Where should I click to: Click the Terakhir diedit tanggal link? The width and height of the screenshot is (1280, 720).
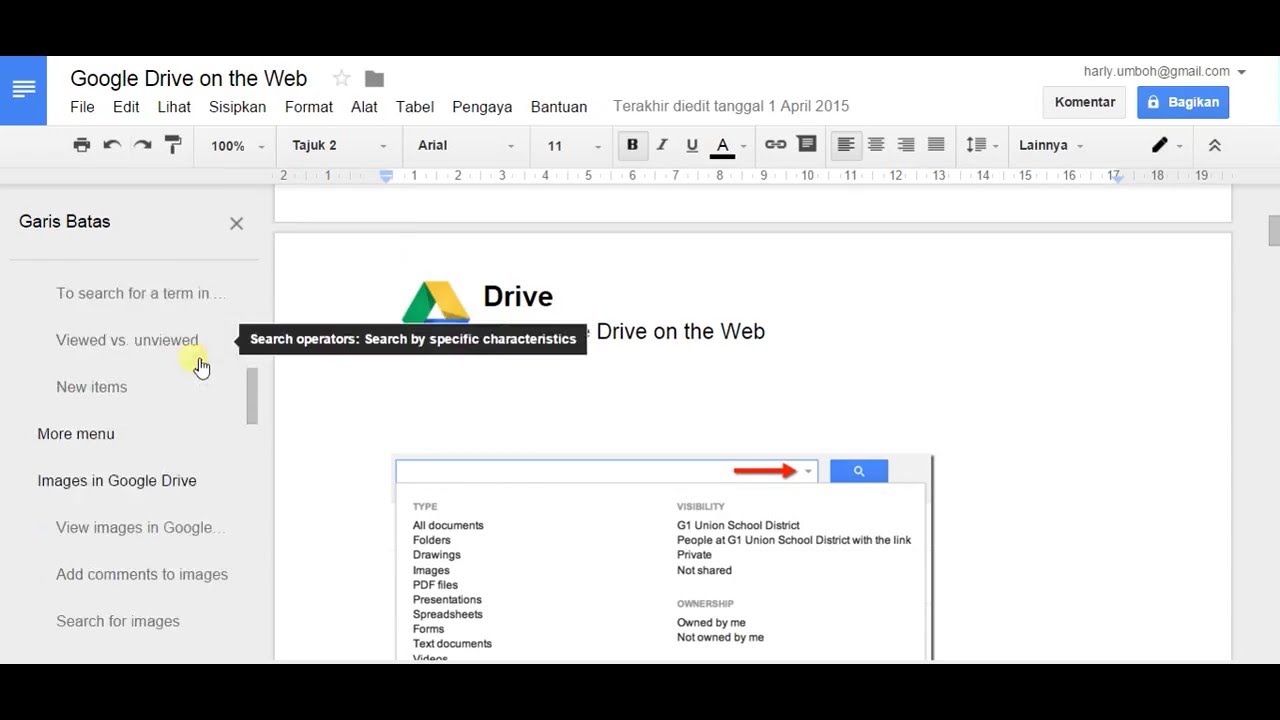click(x=731, y=106)
